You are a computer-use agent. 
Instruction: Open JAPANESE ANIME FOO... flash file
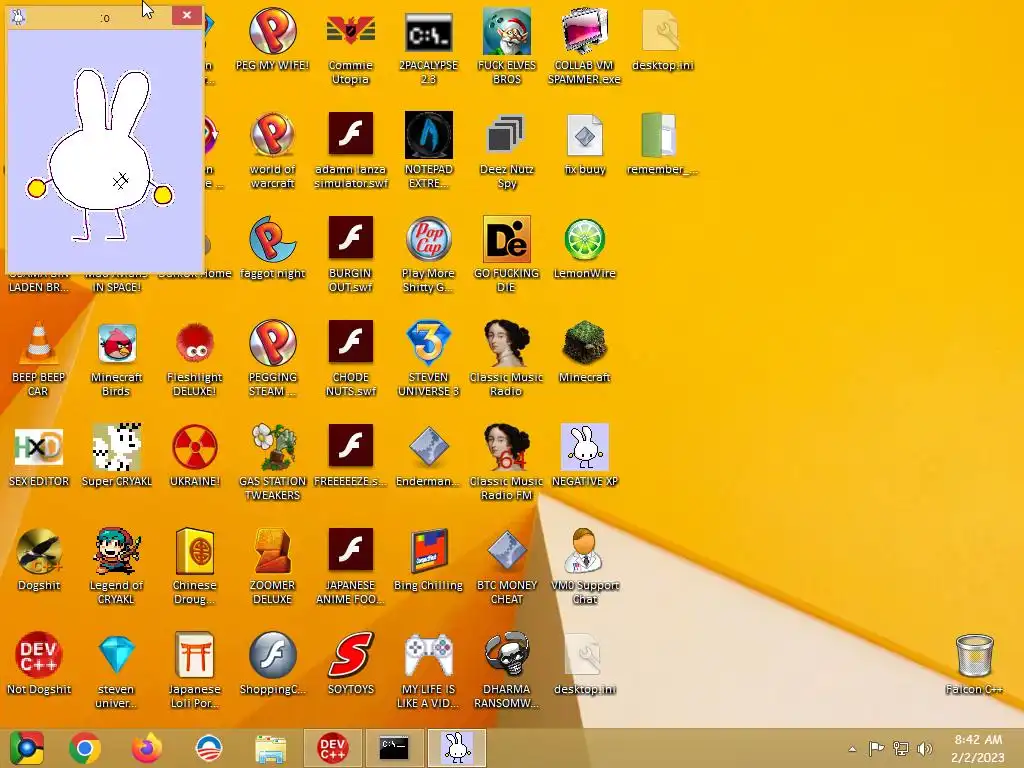[351, 551]
